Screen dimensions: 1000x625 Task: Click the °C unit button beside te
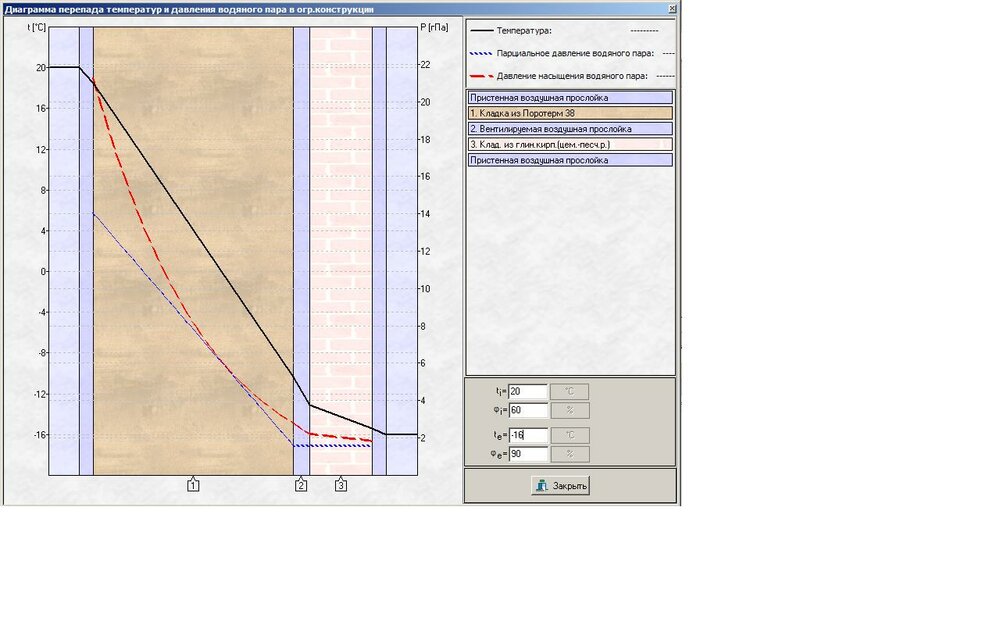[570, 435]
